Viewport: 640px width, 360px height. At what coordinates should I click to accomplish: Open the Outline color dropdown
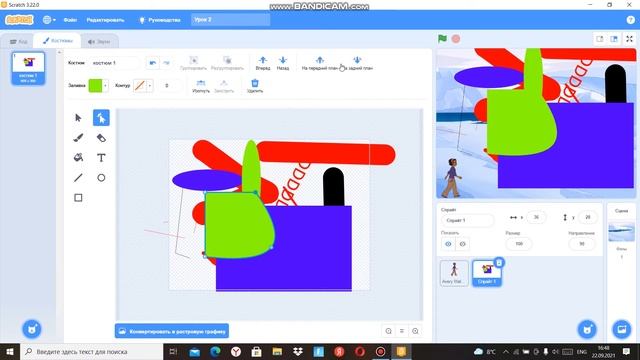[x=143, y=86]
